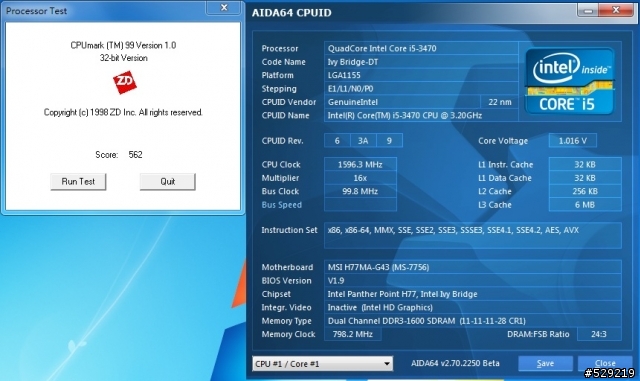The height and width of the screenshot is (381, 640).
Task: Click memory type value Dual Channel DDR3-1600
Action: click(x=473, y=321)
